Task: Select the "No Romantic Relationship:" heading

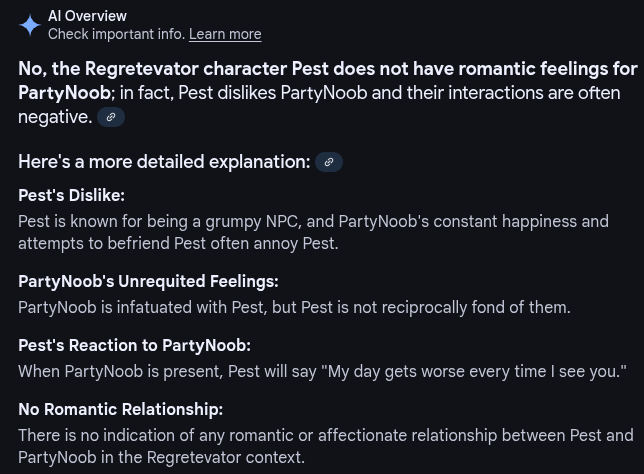Action: coord(120,409)
